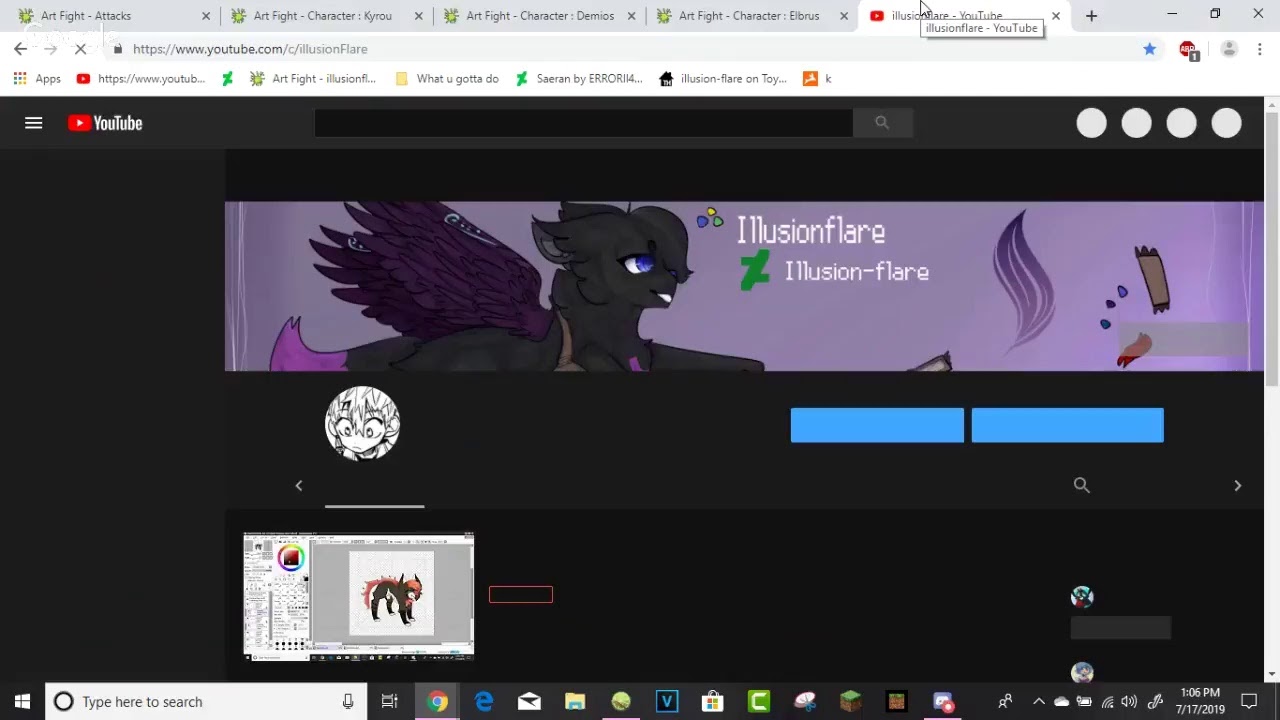Image resolution: width=1280 pixels, height=720 pixels.
Task: Close the illusionflare YouTube tab
Action: 1055,16
